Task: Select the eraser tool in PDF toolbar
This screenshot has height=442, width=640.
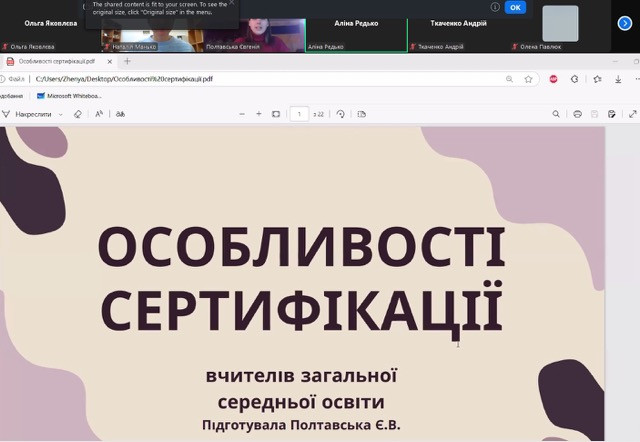Action: tap(78, 114)
